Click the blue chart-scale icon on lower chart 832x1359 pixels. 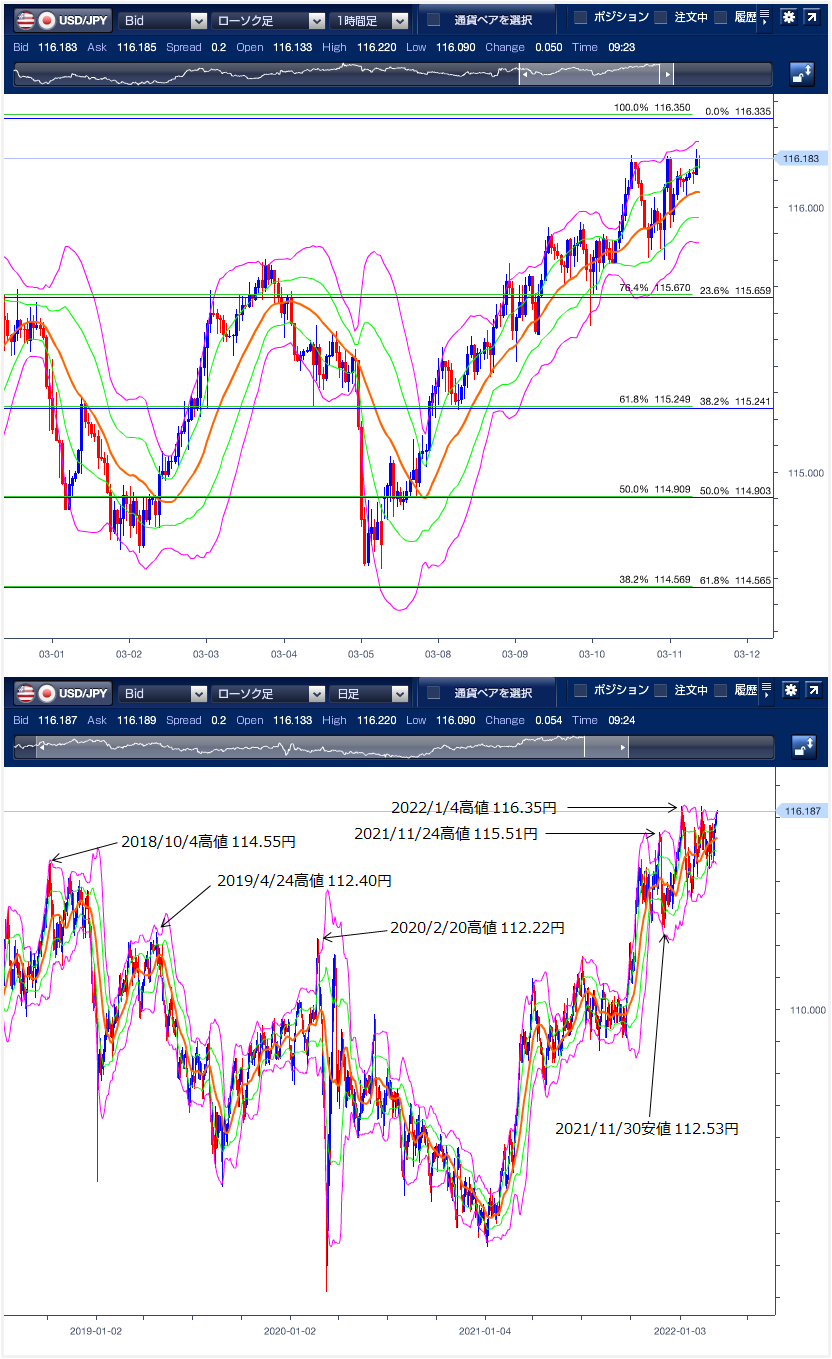point(801,746)
